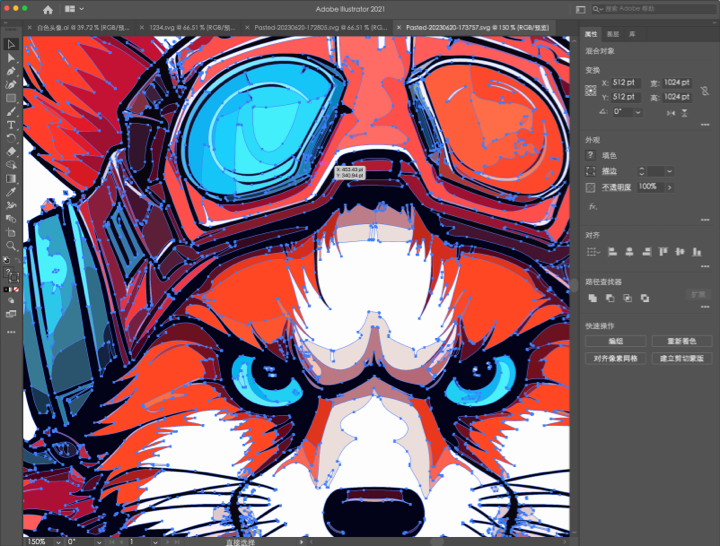This screenshot has width=720, height=546.
Task: Toggle constrain width and height proportions
Action: (x=705, y=90)
